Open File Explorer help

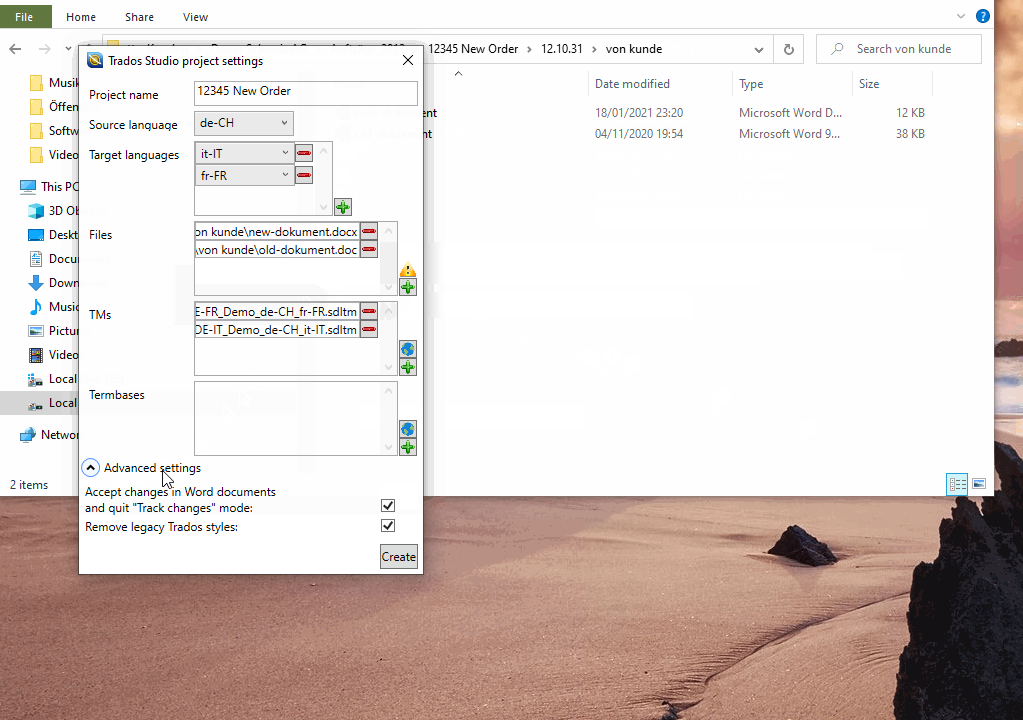point(983,16)
